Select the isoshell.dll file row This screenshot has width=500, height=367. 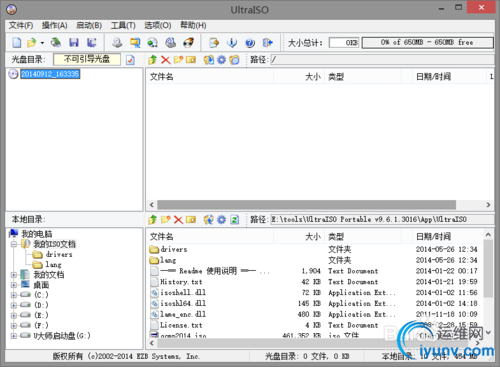click(315, 293)
